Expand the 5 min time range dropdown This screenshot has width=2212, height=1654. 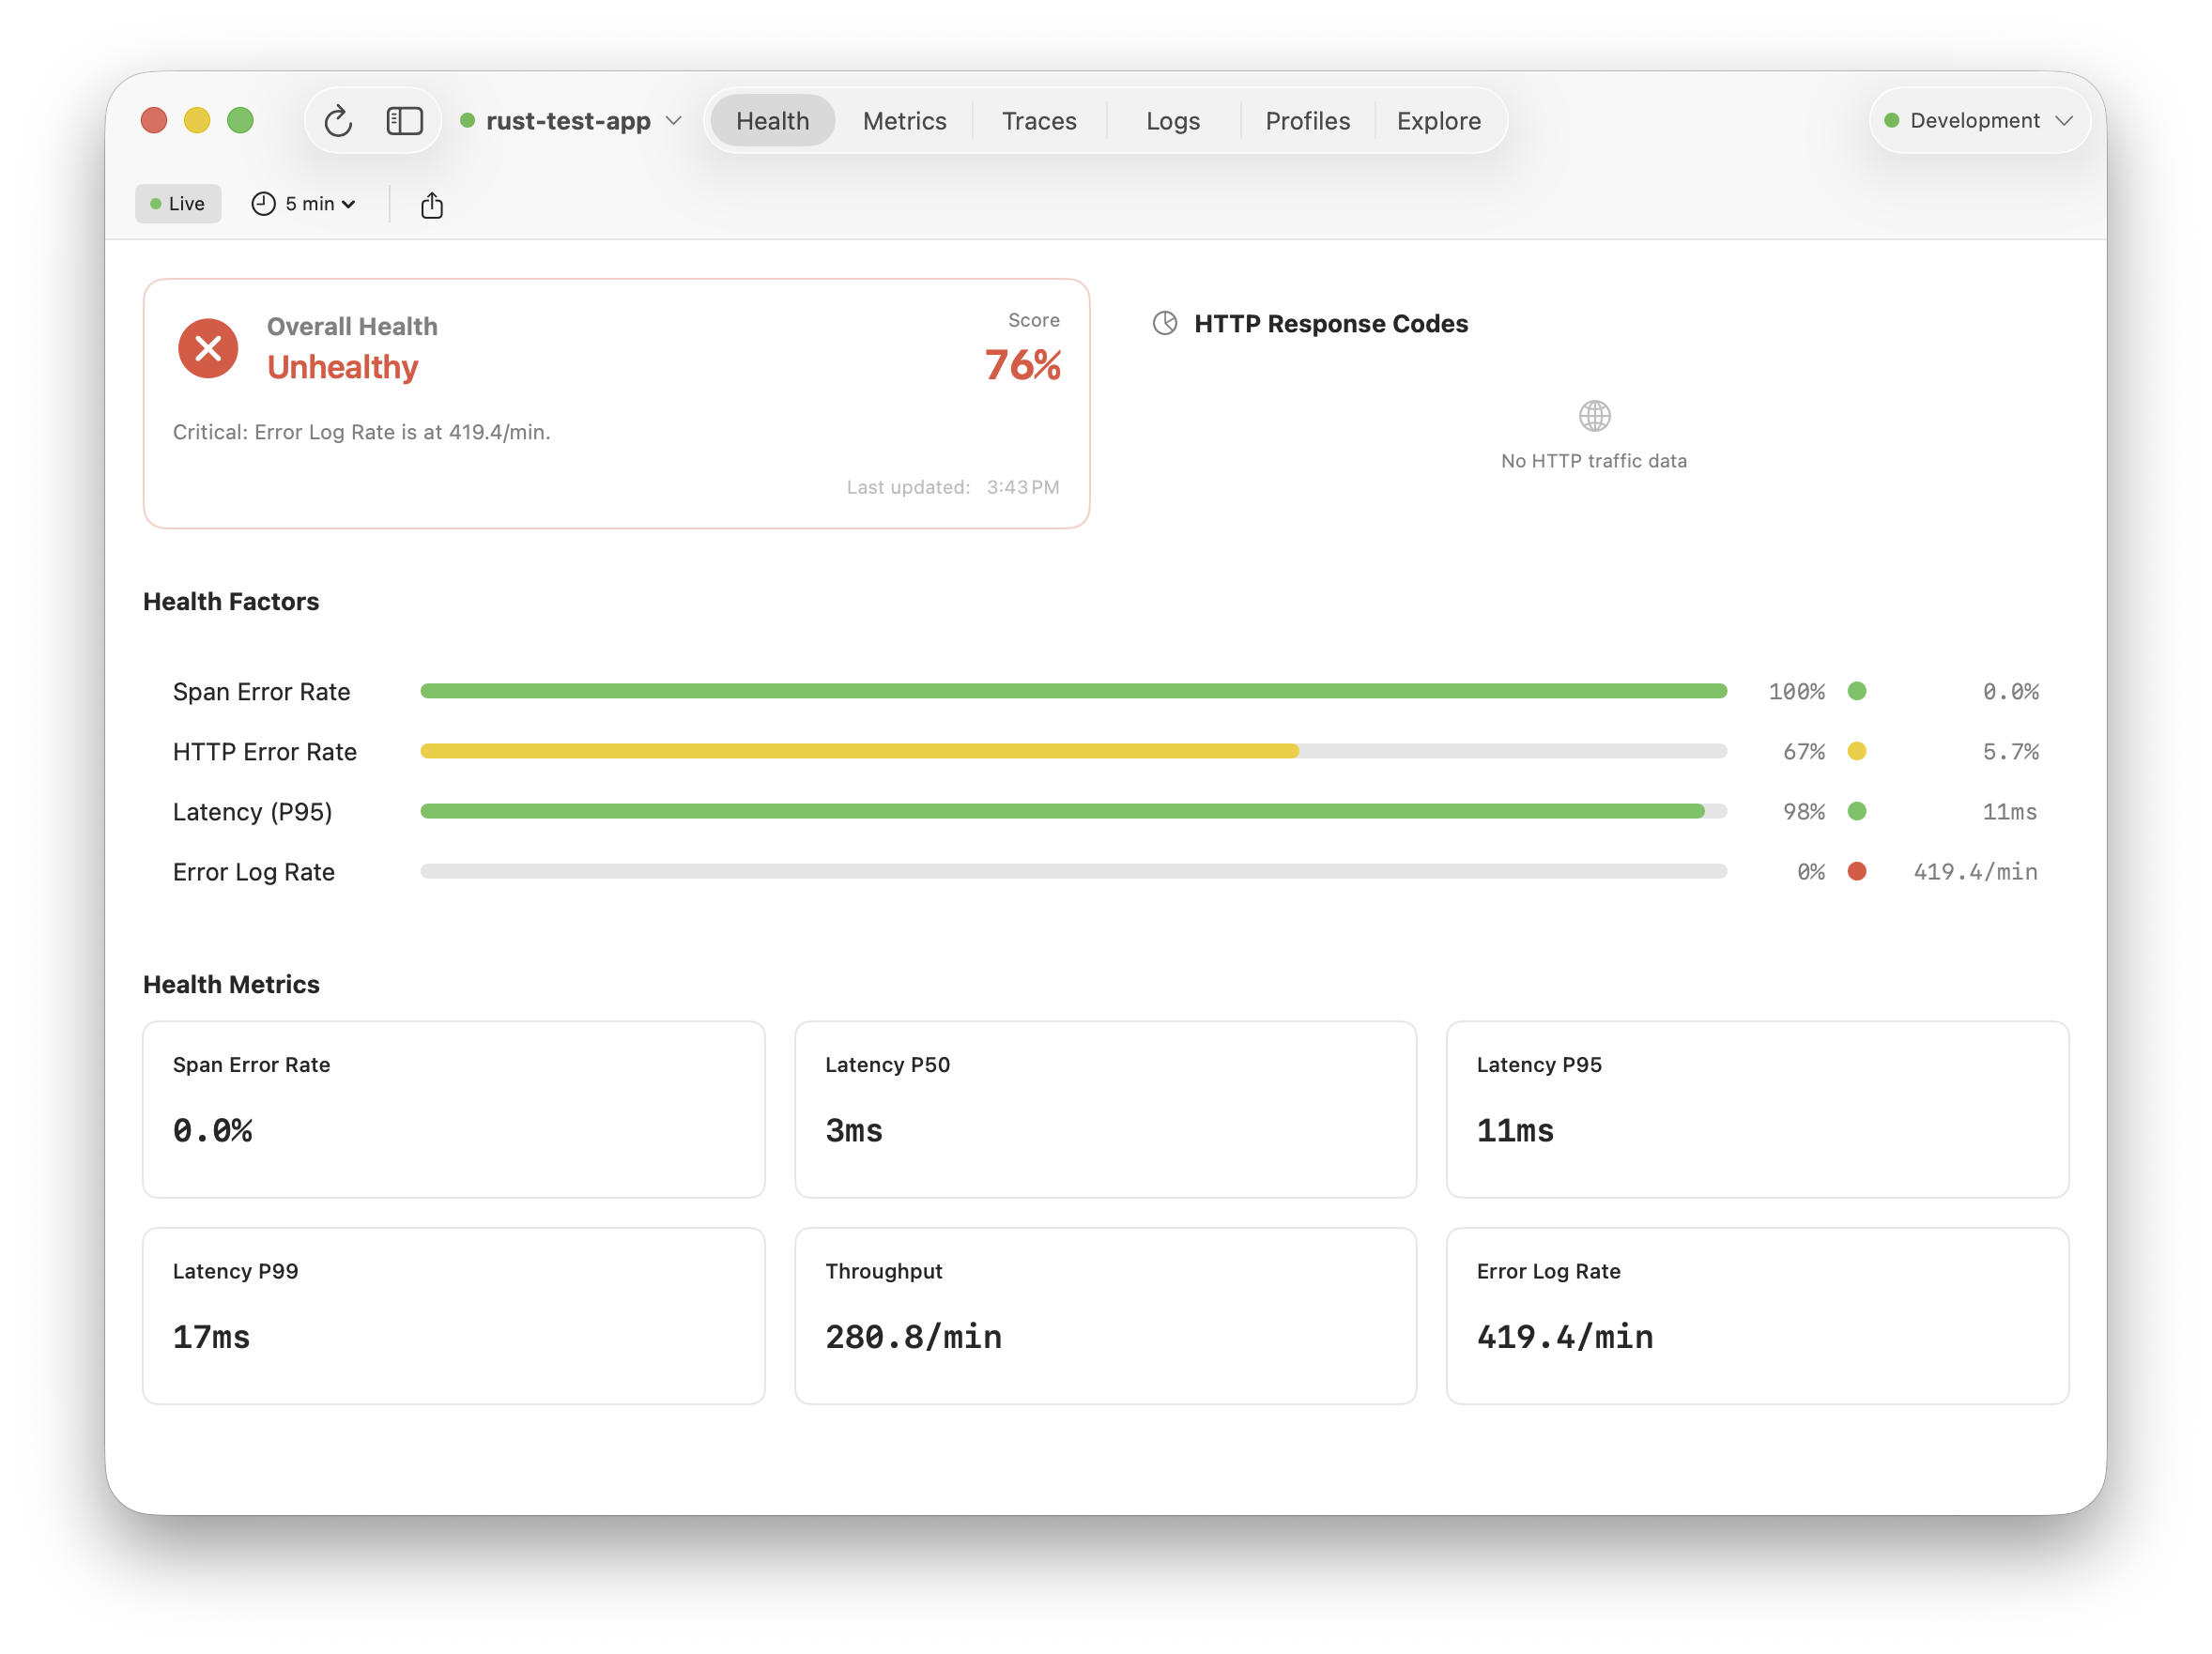pos(304,204)
